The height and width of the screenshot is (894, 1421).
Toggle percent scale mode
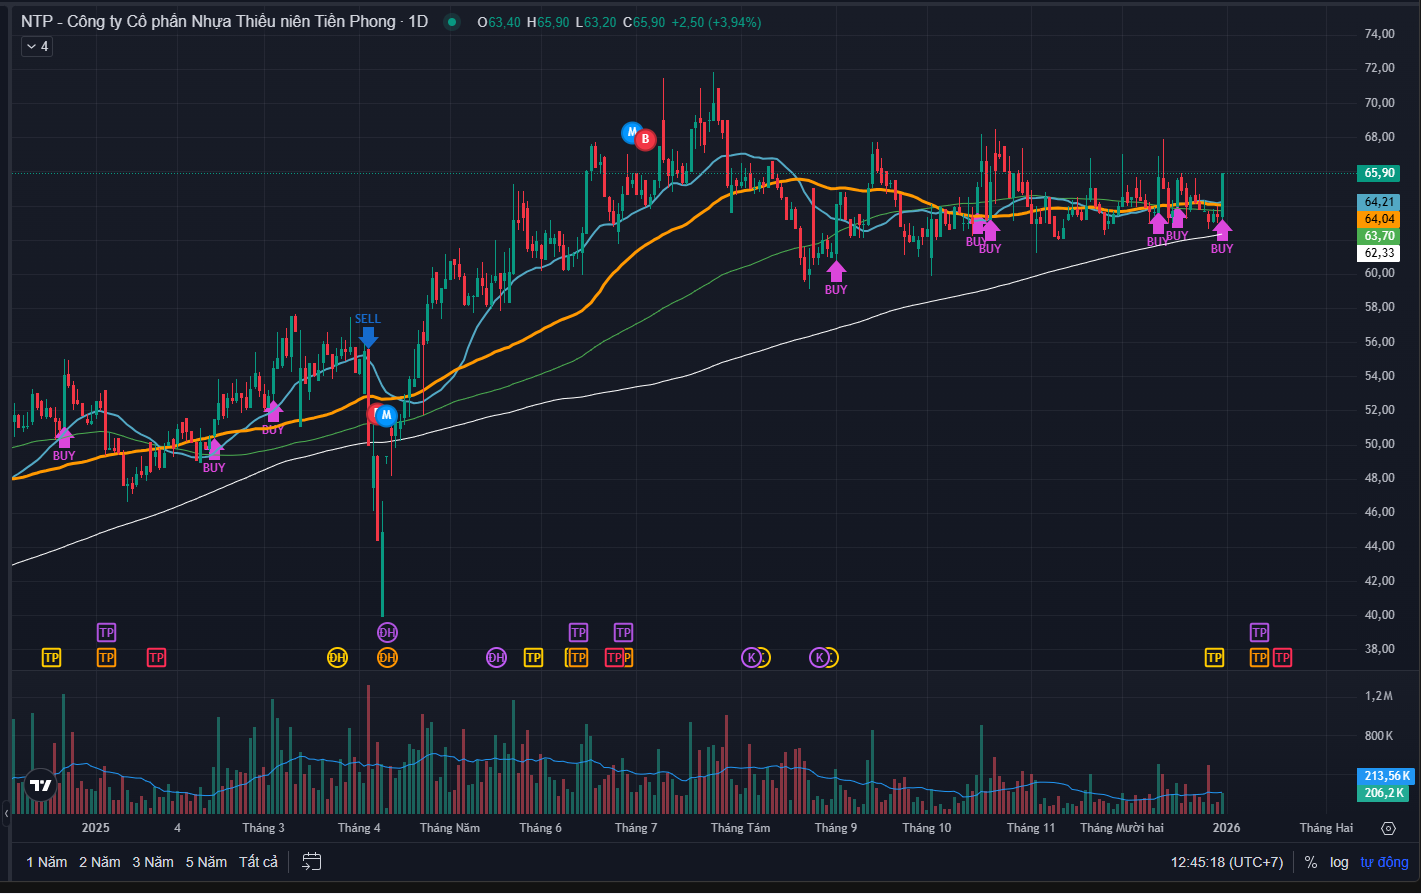1310,862
